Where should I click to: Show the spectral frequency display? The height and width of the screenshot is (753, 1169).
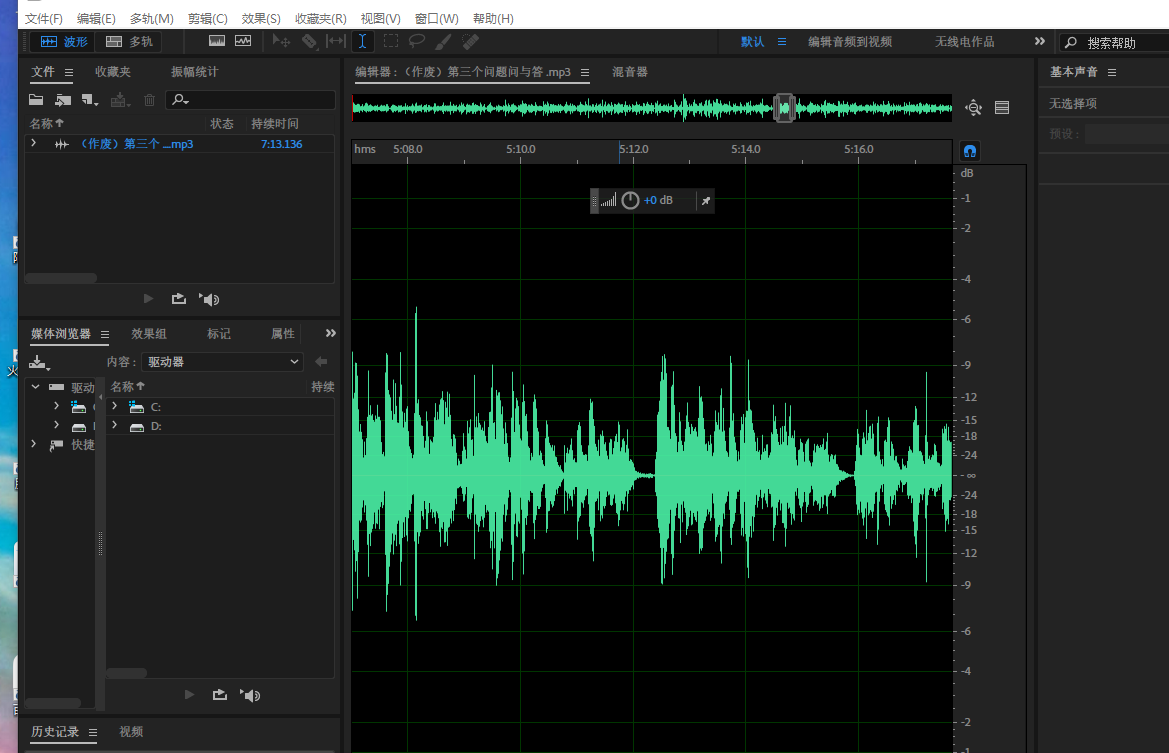click(217, 41)
